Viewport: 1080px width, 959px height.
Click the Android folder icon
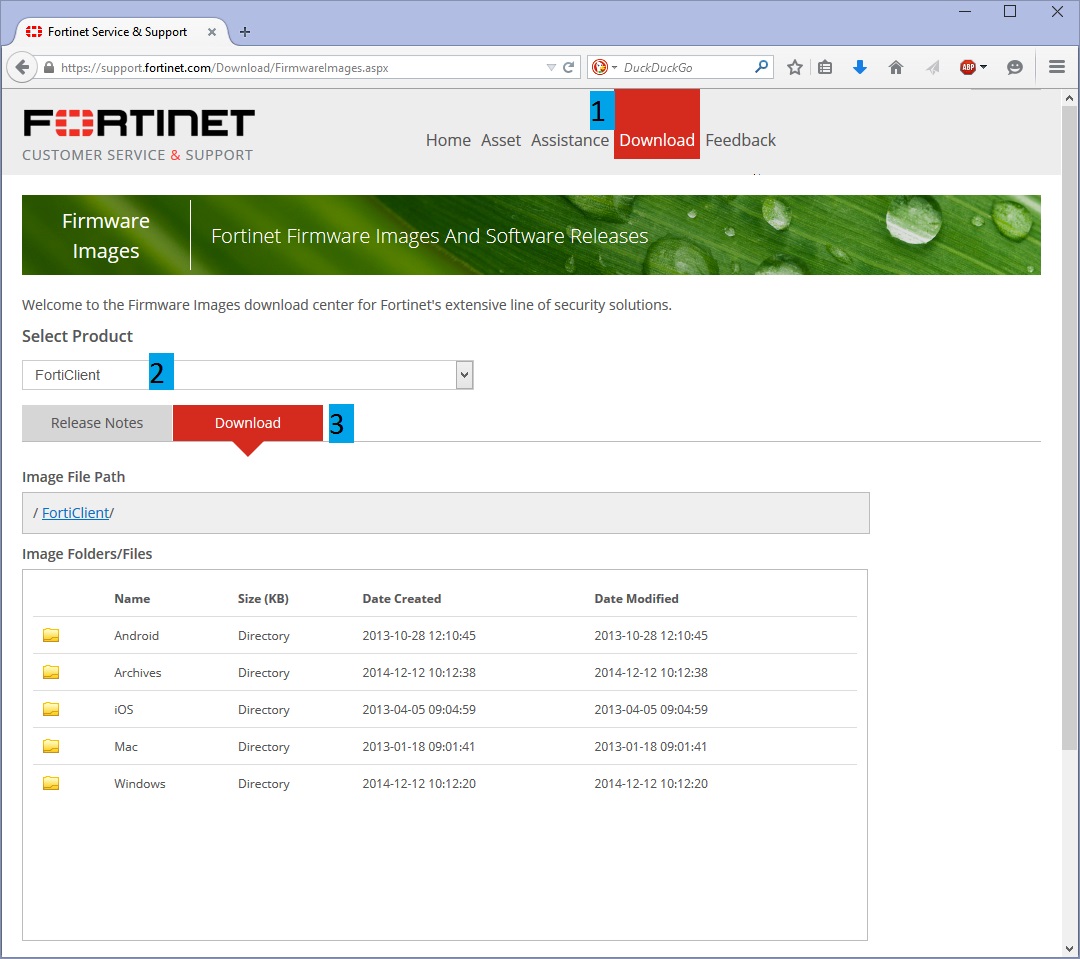point(51,635)
